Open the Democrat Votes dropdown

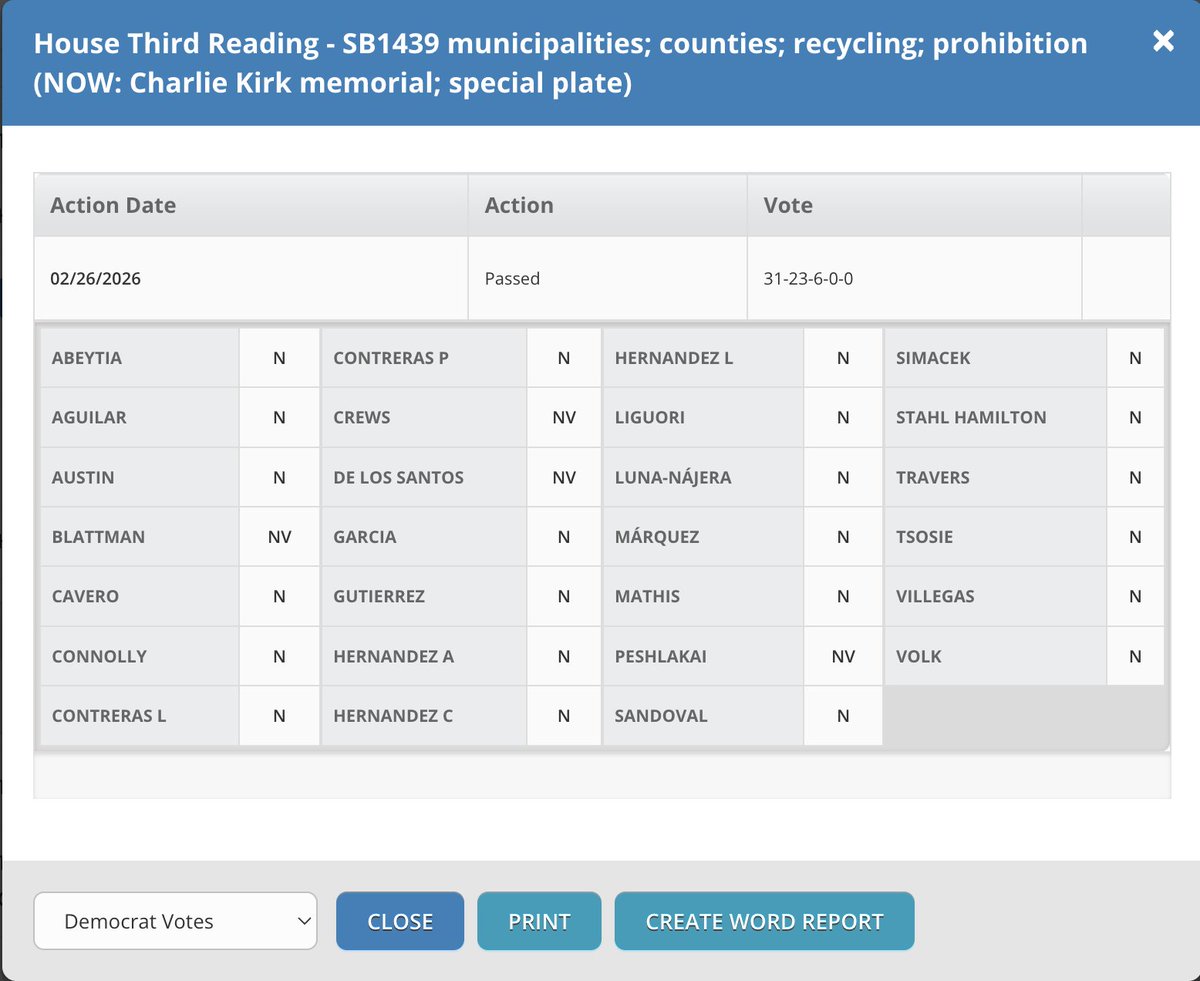(175, 921)
